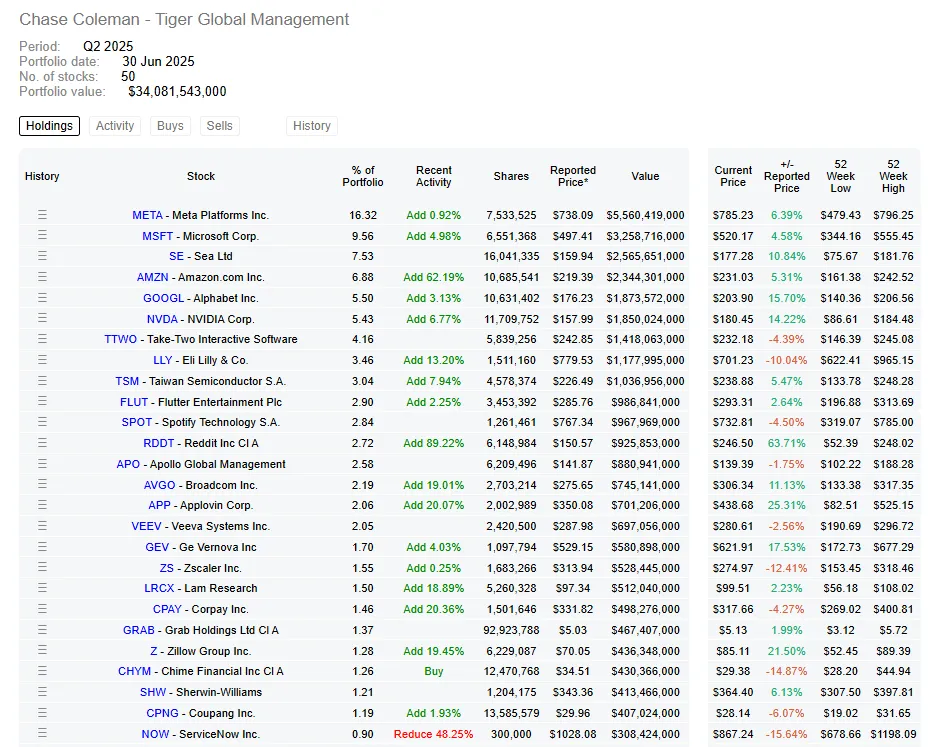
Task: Open history icon for AMZN row
Action: click(42, 276)
